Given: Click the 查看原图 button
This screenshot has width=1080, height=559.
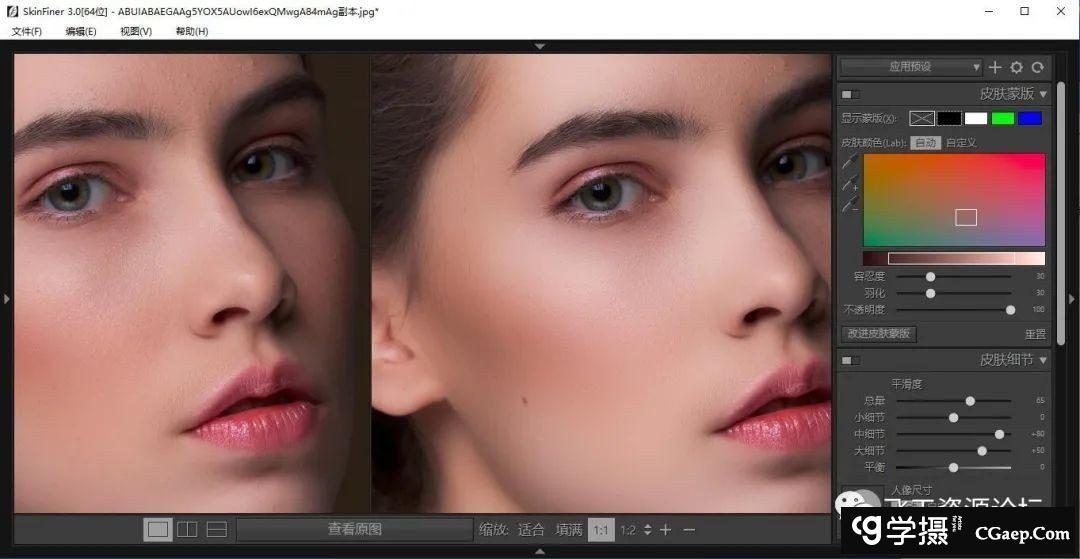Looking at the screenshot, I should coord(354,529).
